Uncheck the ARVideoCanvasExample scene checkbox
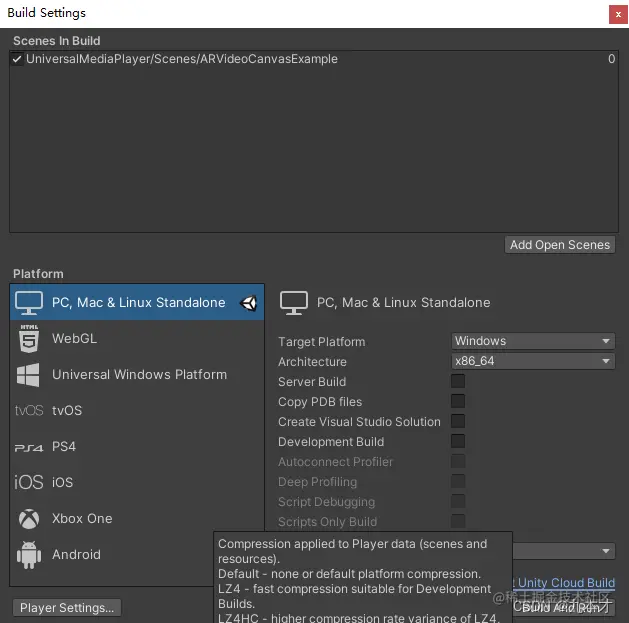Image resolution: width=629 pixels, height=623 pixels. coord(17,59)
